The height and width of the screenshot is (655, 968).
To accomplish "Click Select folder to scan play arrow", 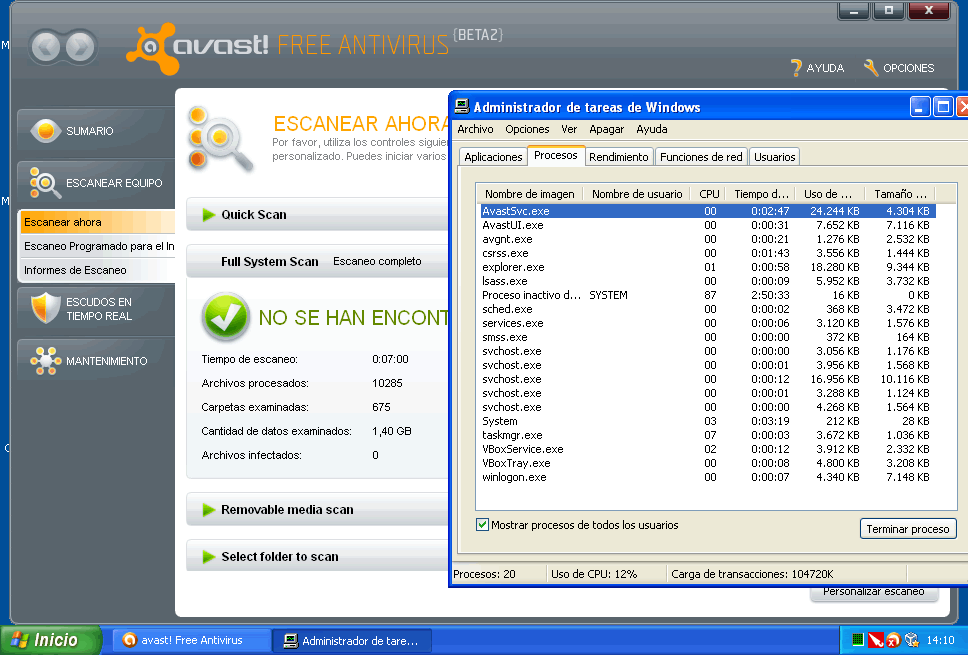I will (208, 557).
